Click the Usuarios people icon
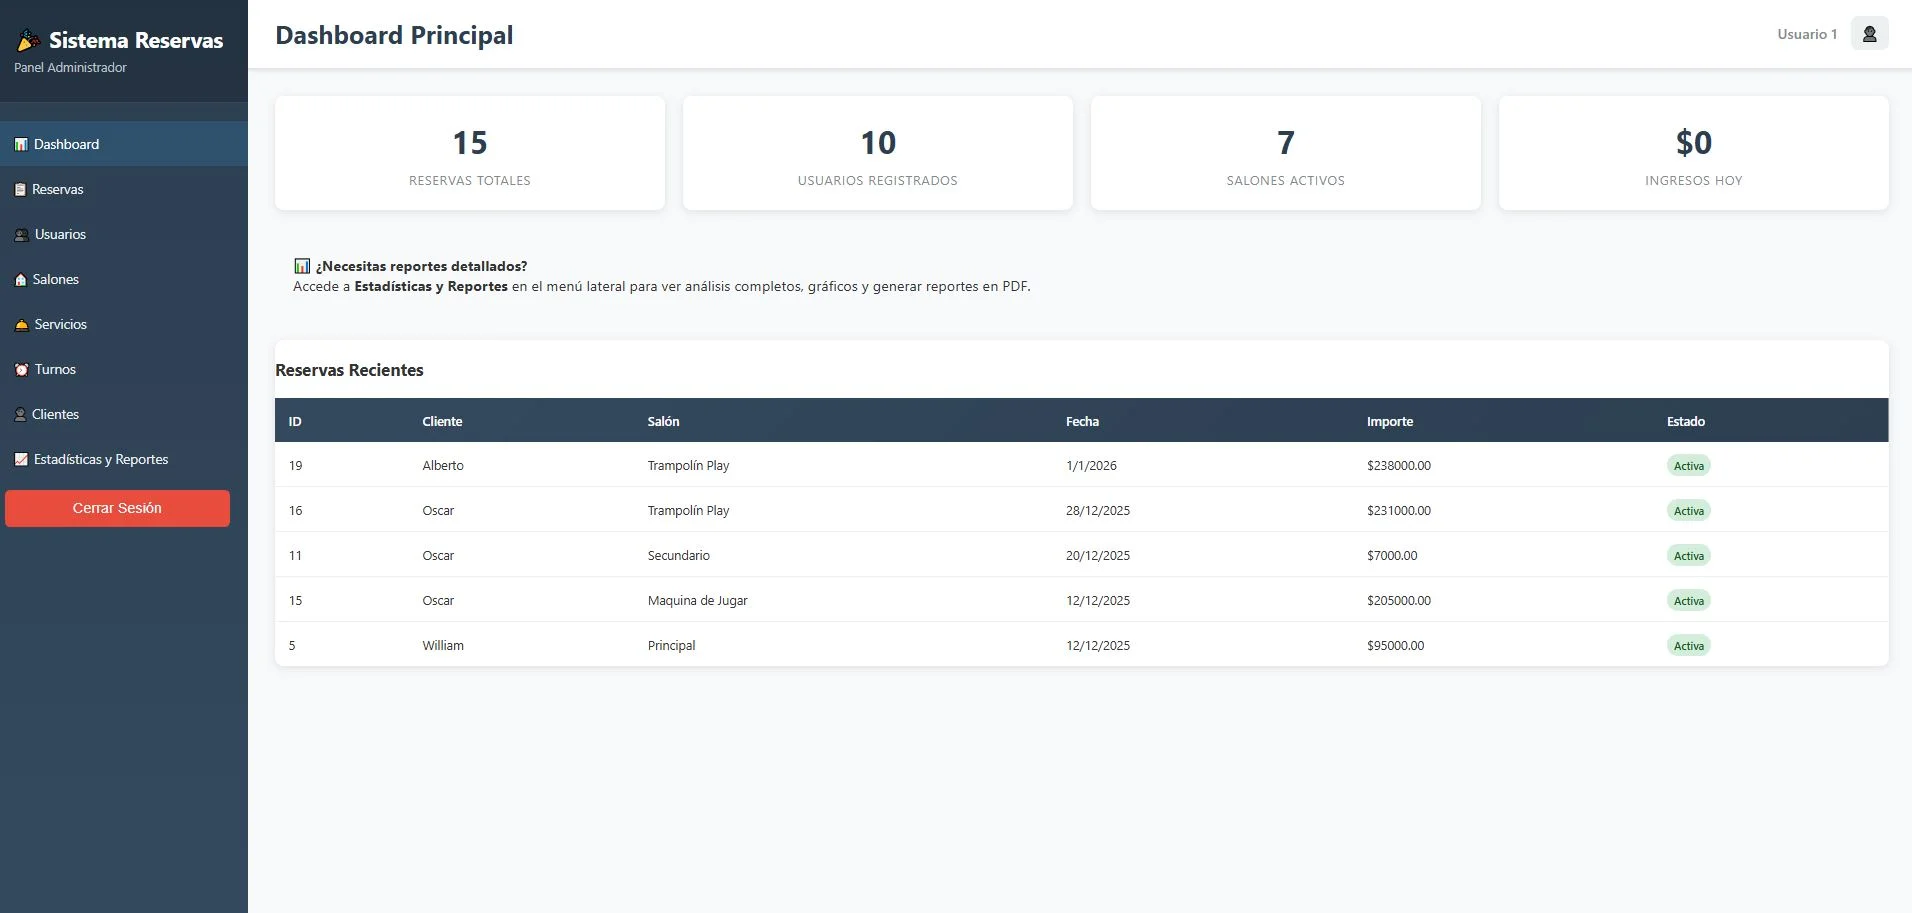This screenshot has height=913, width=1912. click(20, 233)
